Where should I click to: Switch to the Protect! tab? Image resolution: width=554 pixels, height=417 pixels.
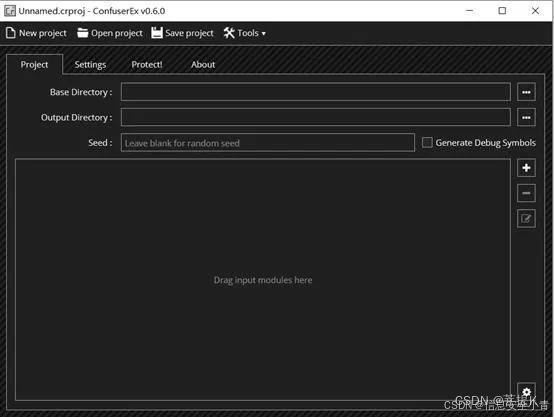[x=147, y=65]
